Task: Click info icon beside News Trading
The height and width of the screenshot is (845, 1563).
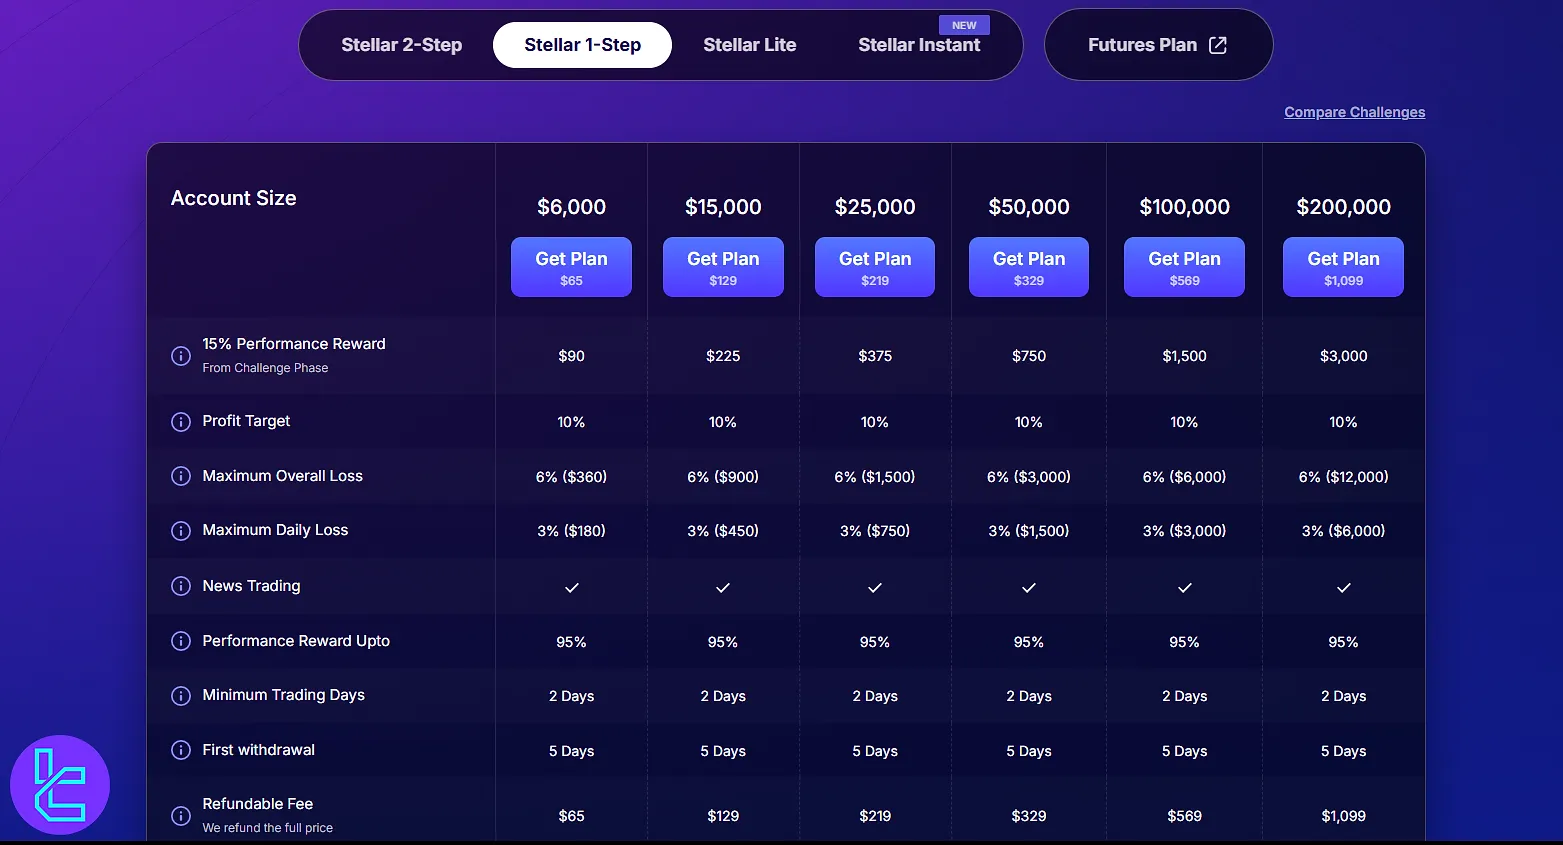Action: (181, 586)
